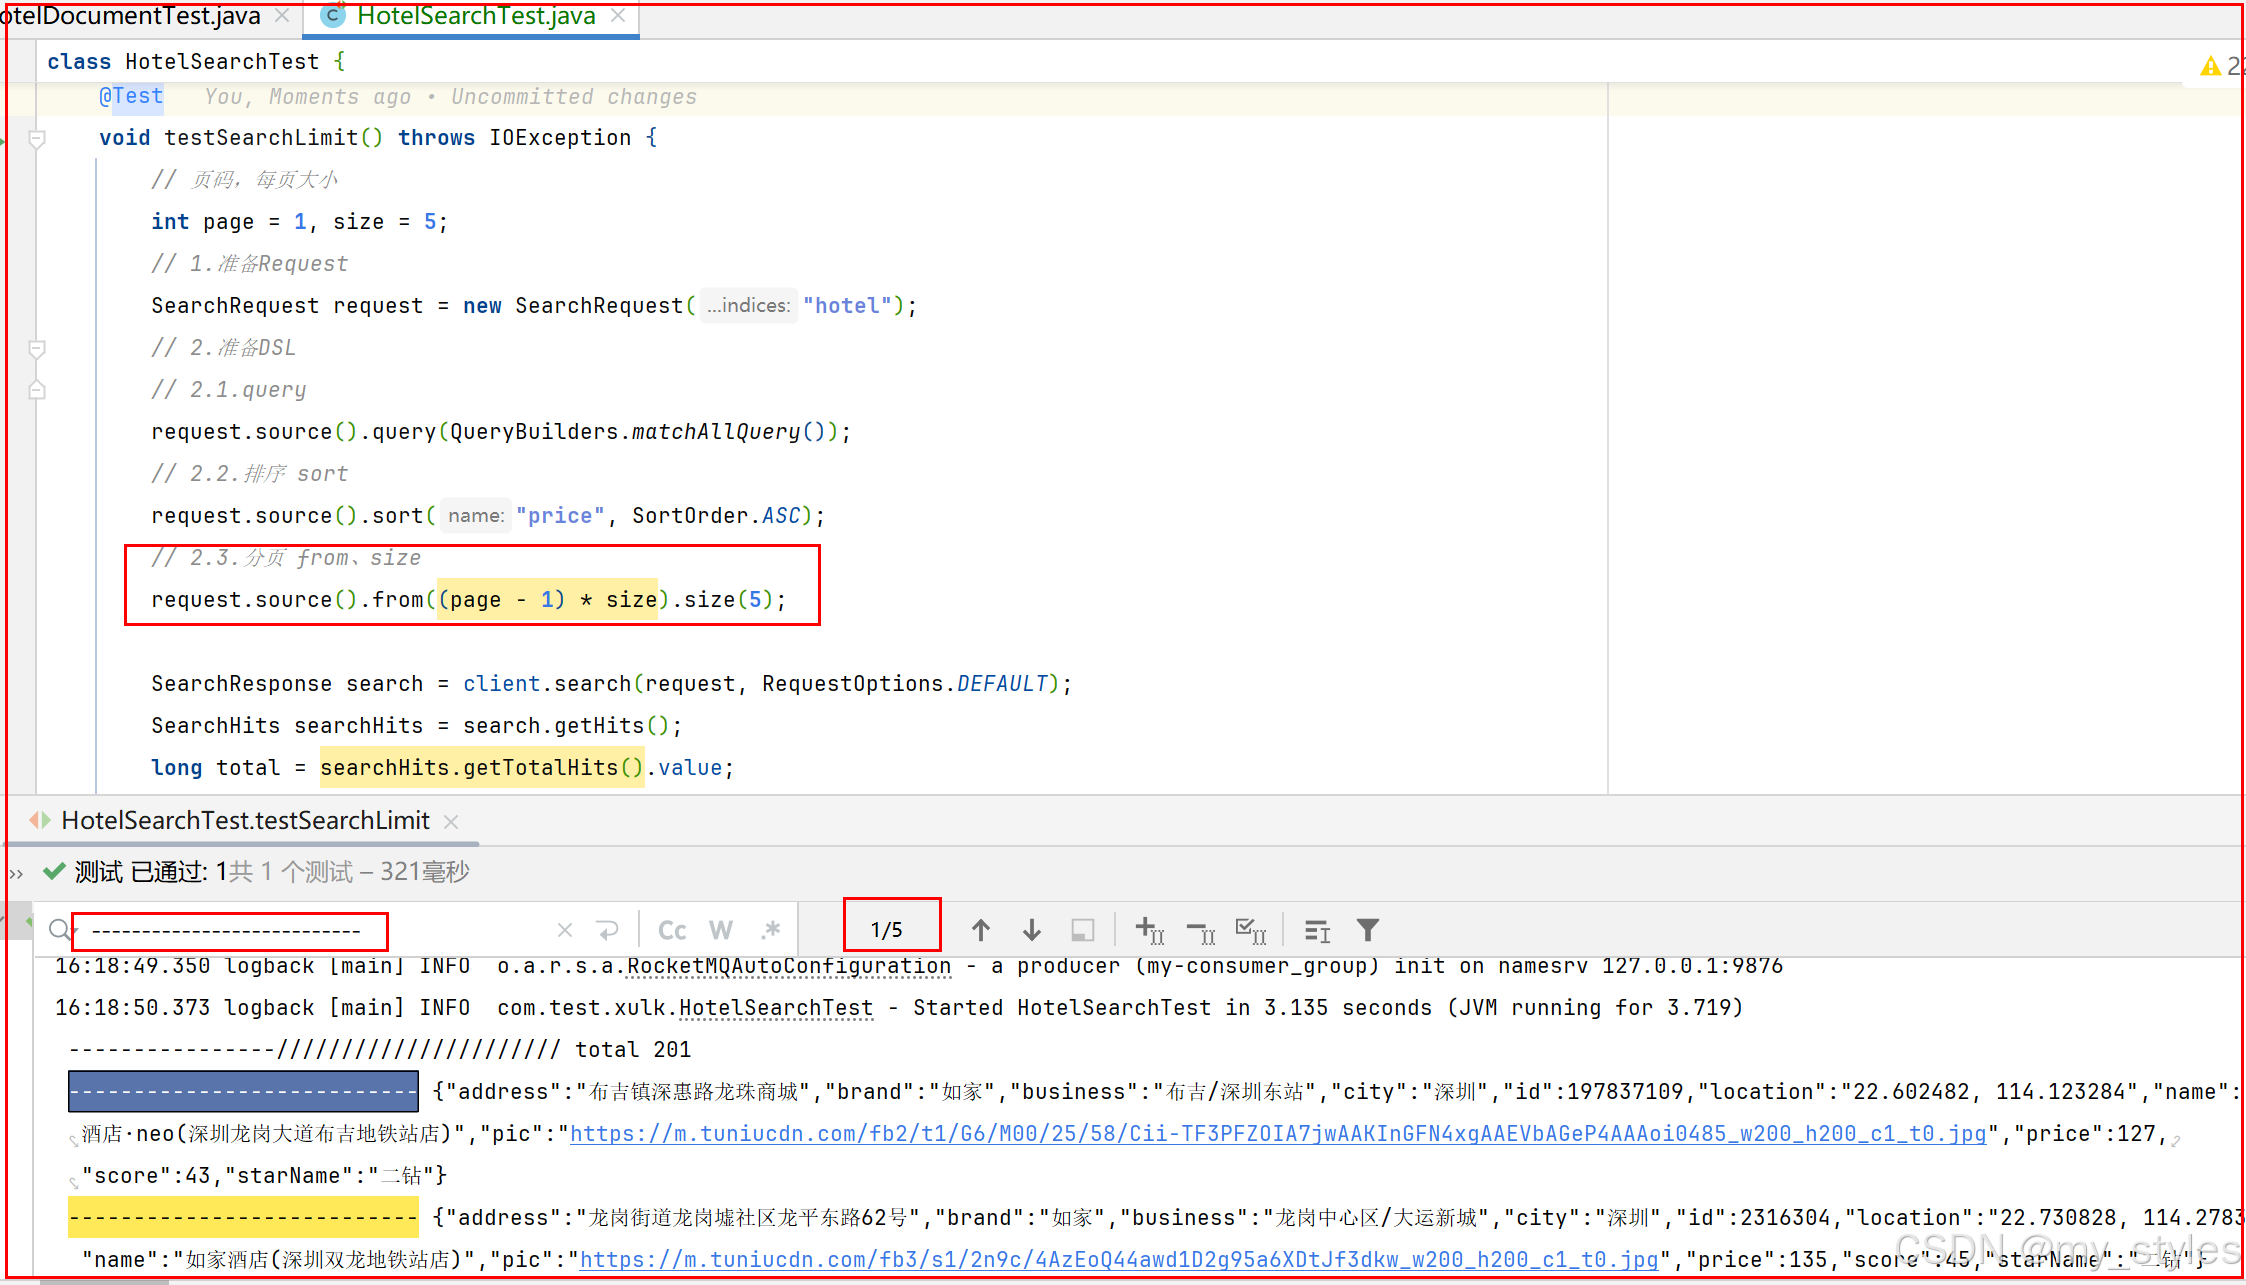This screenshot has height=1285, width=2246.
Task: Toggle Words (W) search option
Action: [720, 930]
